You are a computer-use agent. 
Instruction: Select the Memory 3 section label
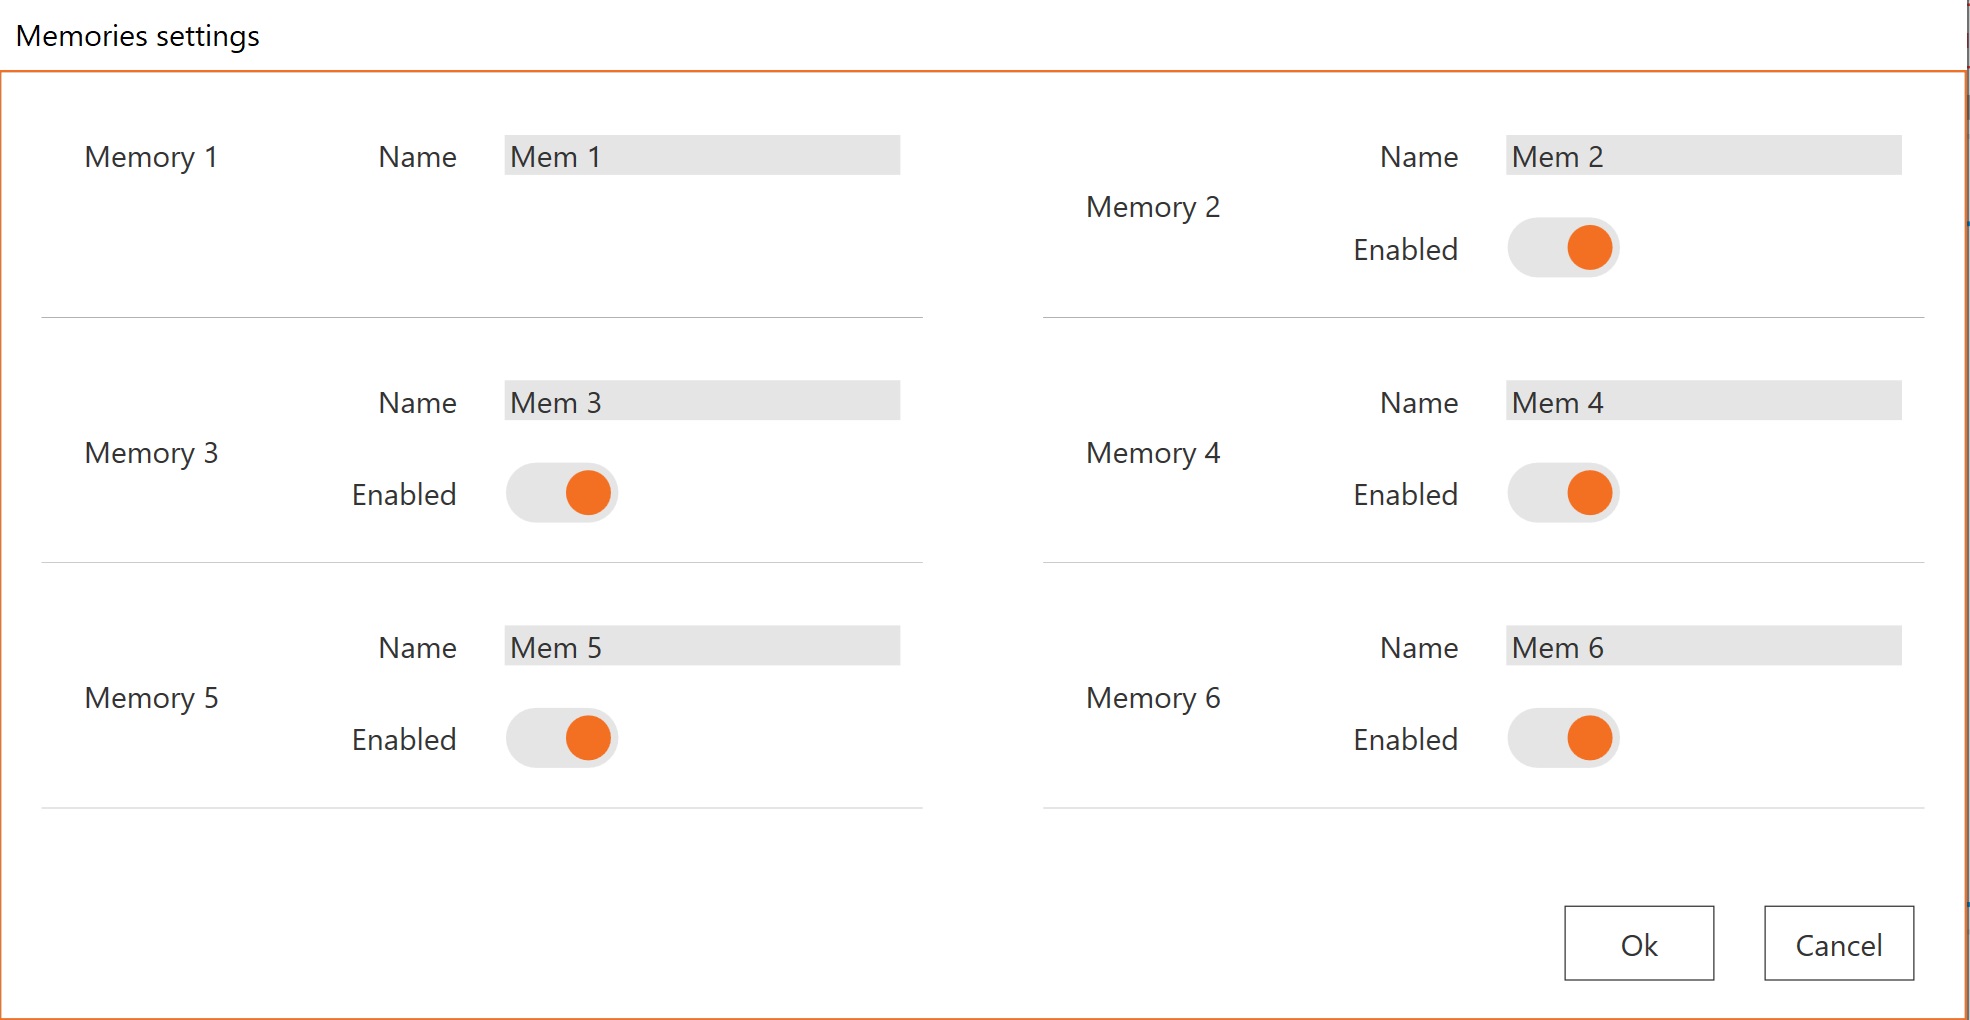[x=151, y=453]
